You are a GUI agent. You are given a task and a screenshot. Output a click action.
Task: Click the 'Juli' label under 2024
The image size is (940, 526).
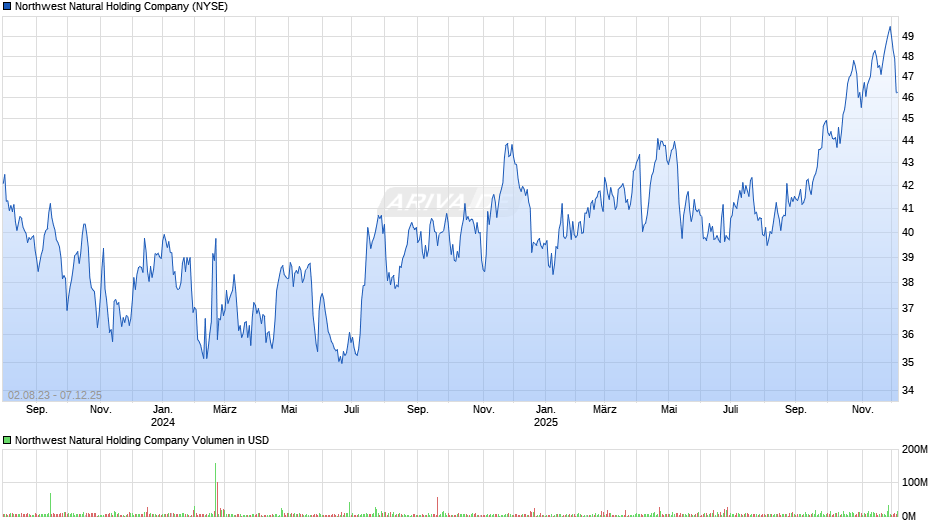pyautogui.click(x=352, y=410)
